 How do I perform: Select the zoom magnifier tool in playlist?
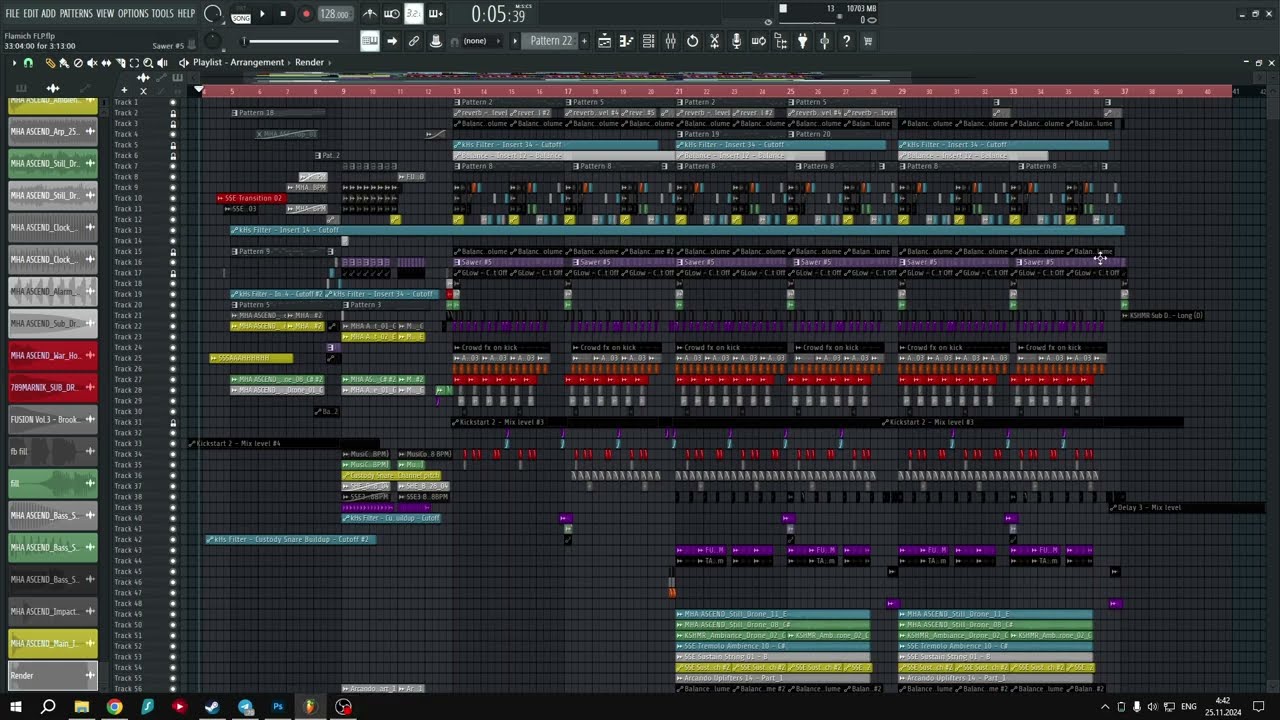(x=148, y=63)
